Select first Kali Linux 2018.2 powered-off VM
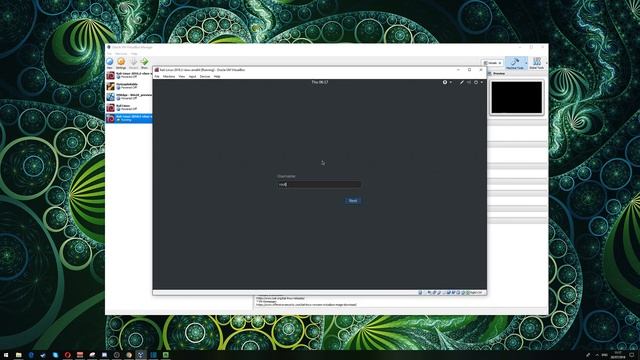640x360 pixels. [x=129, y=75]
